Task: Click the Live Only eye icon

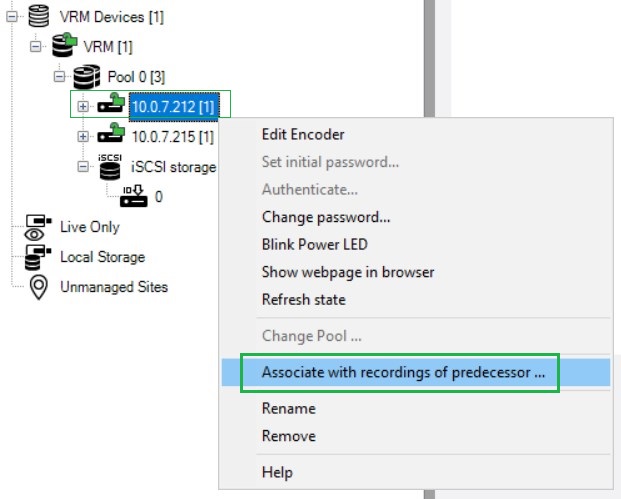Action: (x=39, y=227)
